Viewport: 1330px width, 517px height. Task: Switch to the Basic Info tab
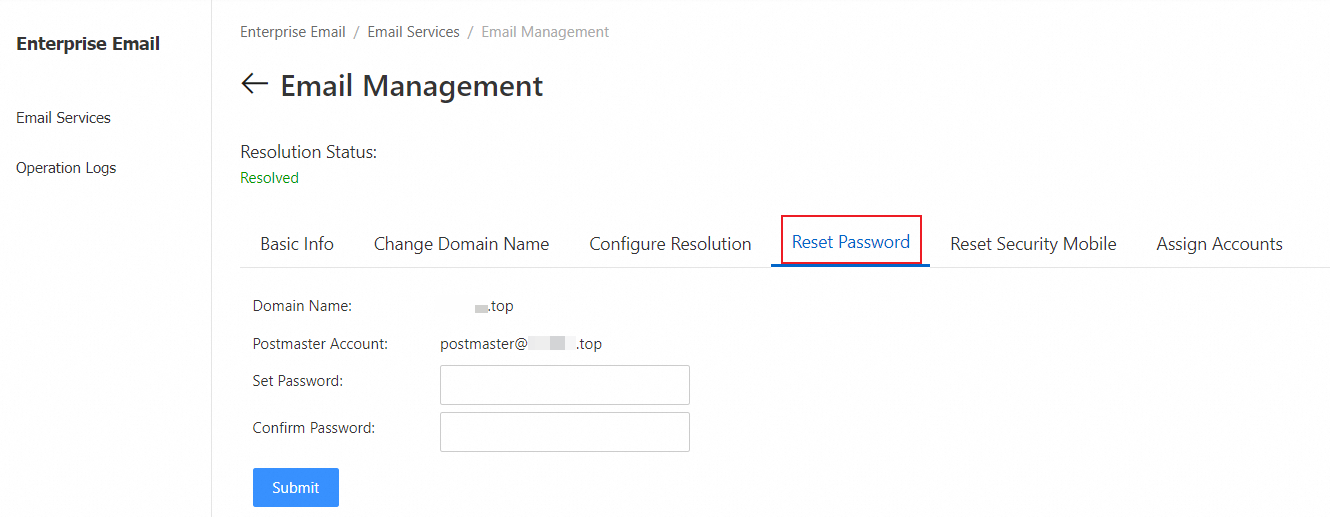297,243
